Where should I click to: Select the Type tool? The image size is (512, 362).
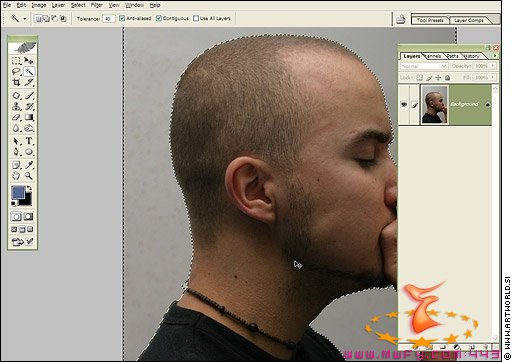point(29,141)
